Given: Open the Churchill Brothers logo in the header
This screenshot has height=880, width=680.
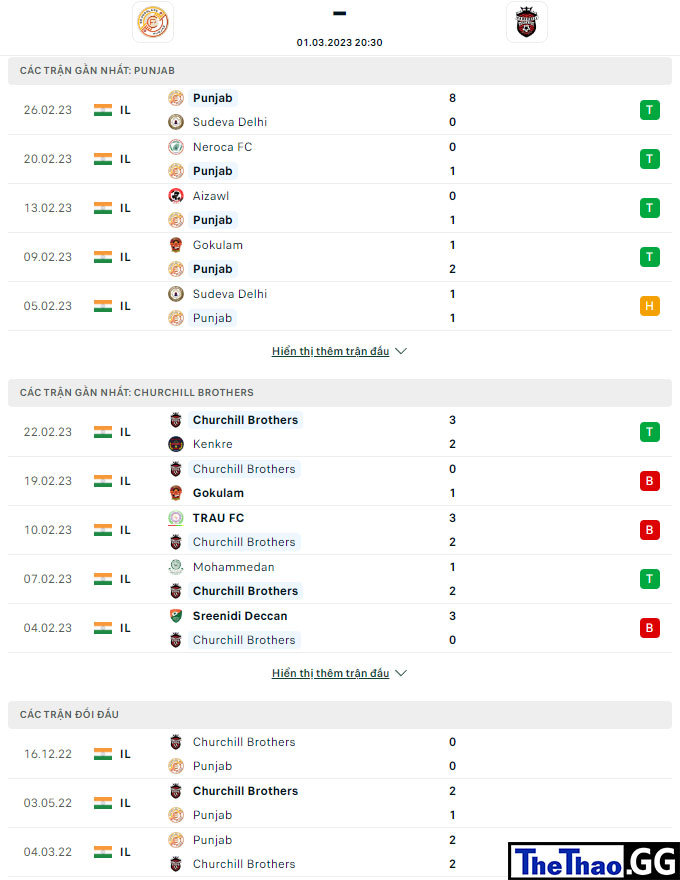Looking at the screenshot, I should coord(526,22).
